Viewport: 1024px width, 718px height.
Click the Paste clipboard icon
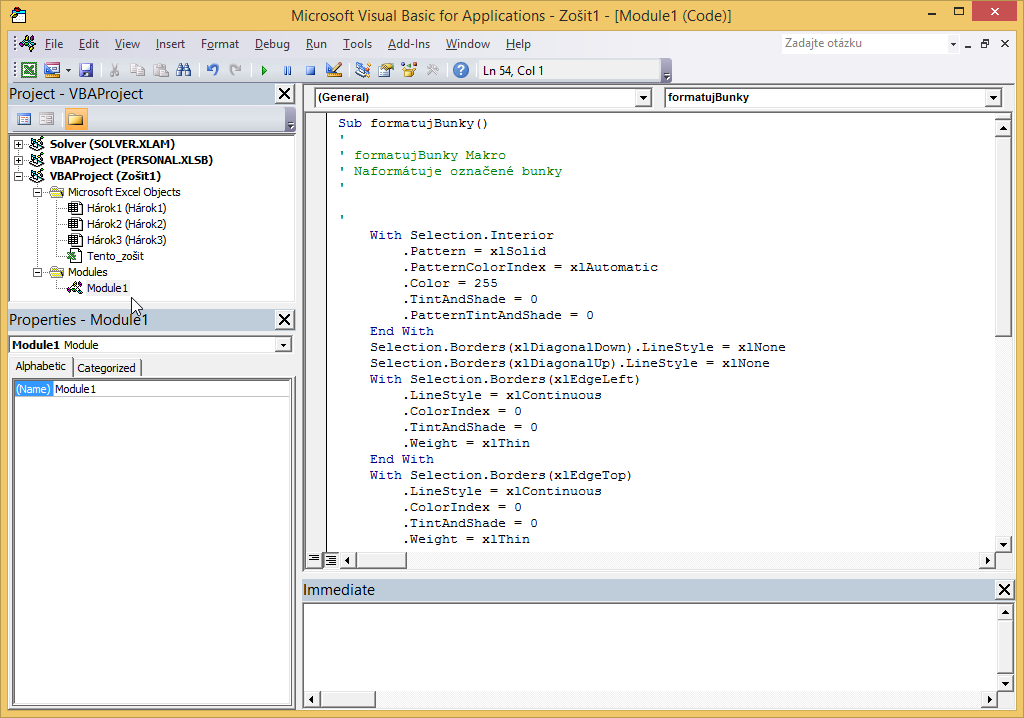161,70
